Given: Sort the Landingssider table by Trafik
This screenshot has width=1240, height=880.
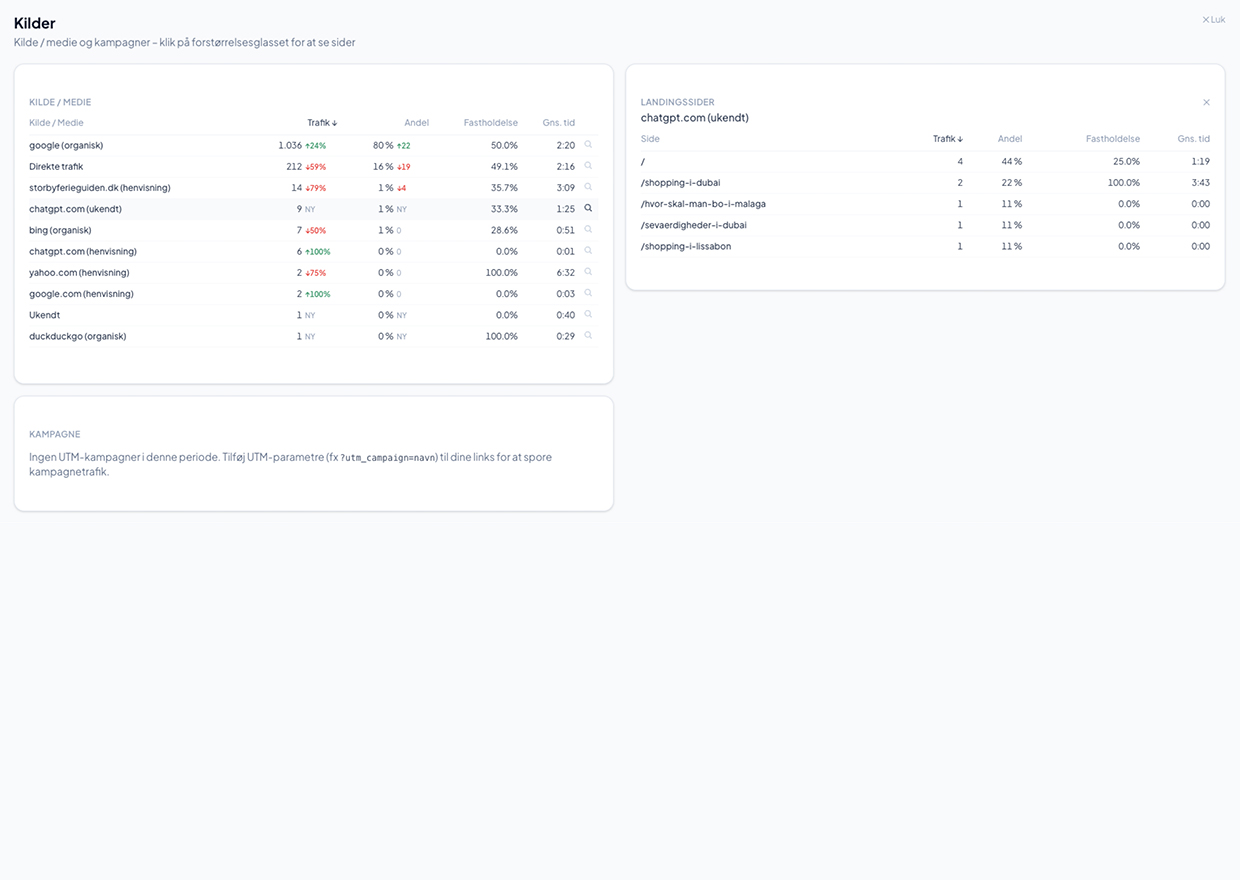Looking at the screenshot, I should [948, 138].
